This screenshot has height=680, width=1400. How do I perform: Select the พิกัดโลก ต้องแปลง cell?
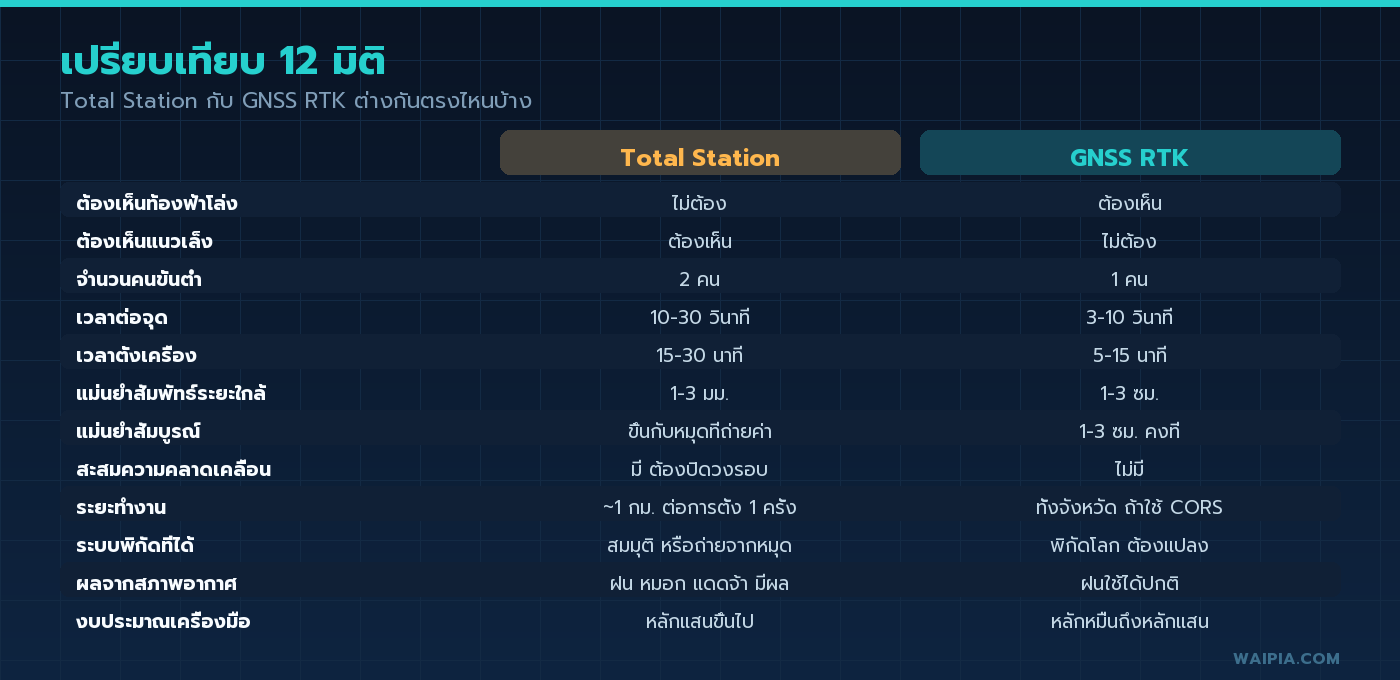(x=1130, y=546)
